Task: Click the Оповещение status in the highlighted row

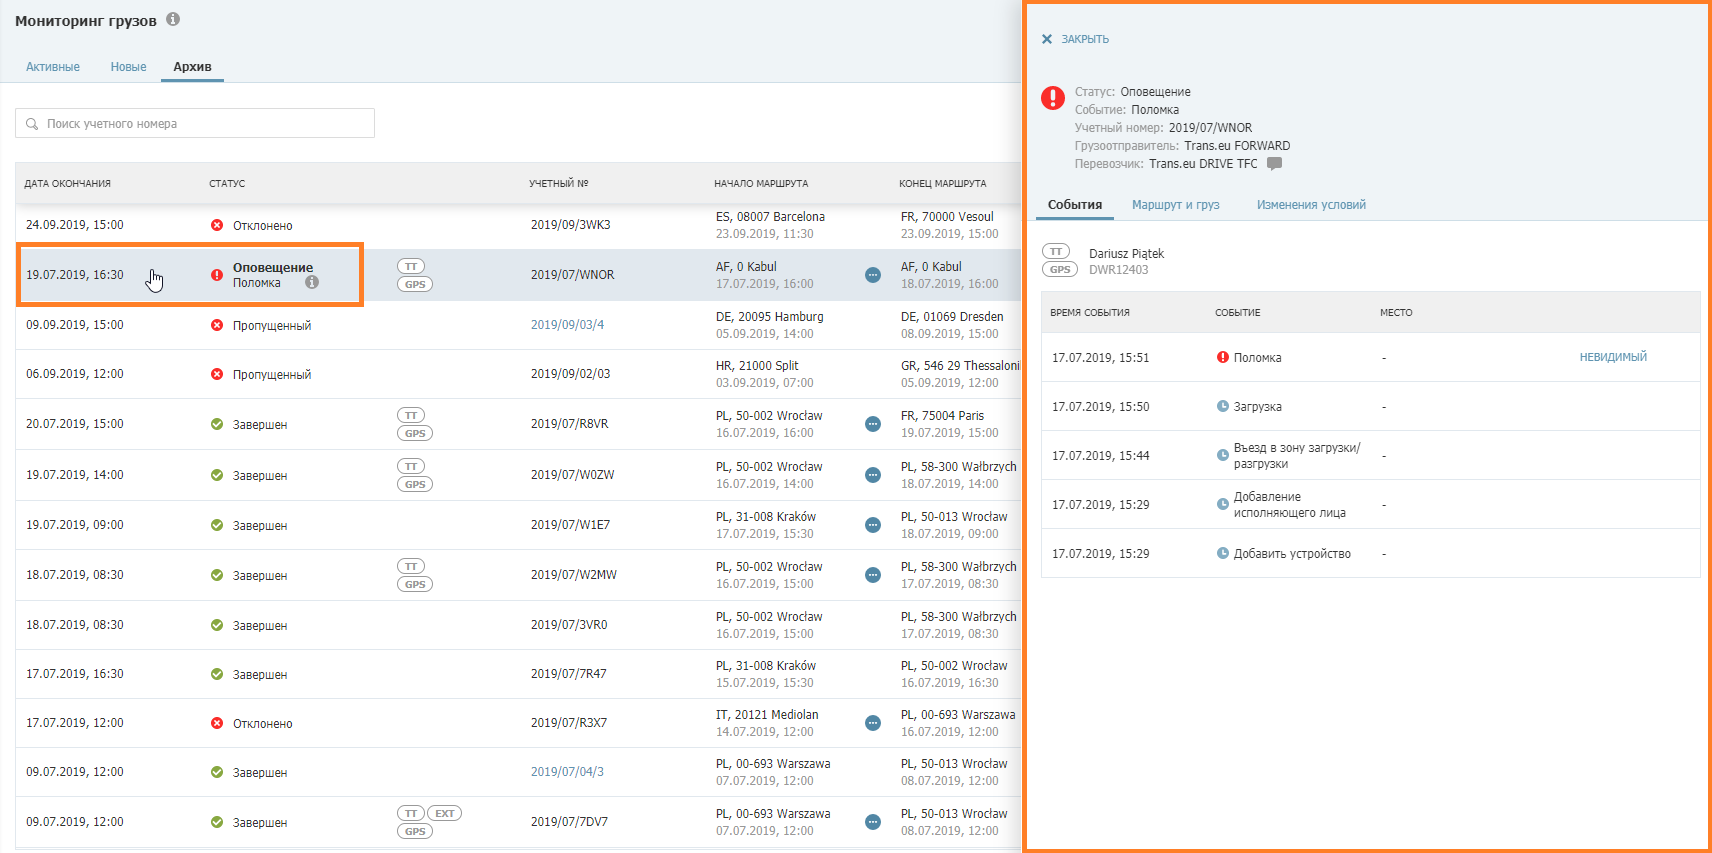Action: click(x=273, y=267)
